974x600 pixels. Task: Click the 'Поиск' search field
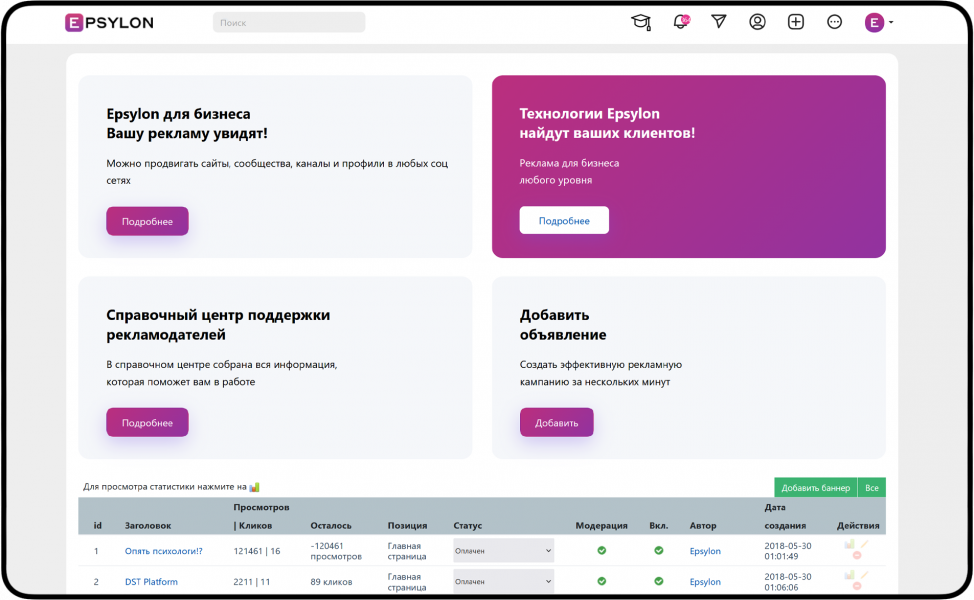(x=289, y=22)
